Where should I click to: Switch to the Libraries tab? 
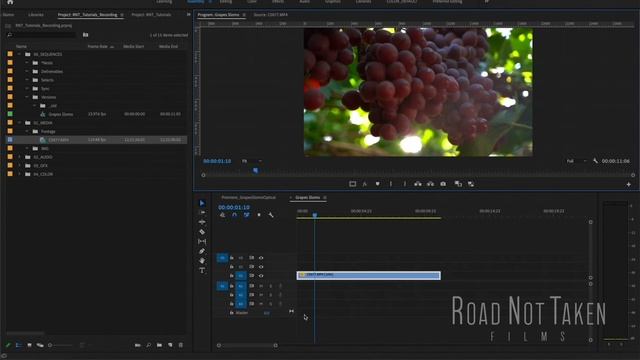point(36,15)
